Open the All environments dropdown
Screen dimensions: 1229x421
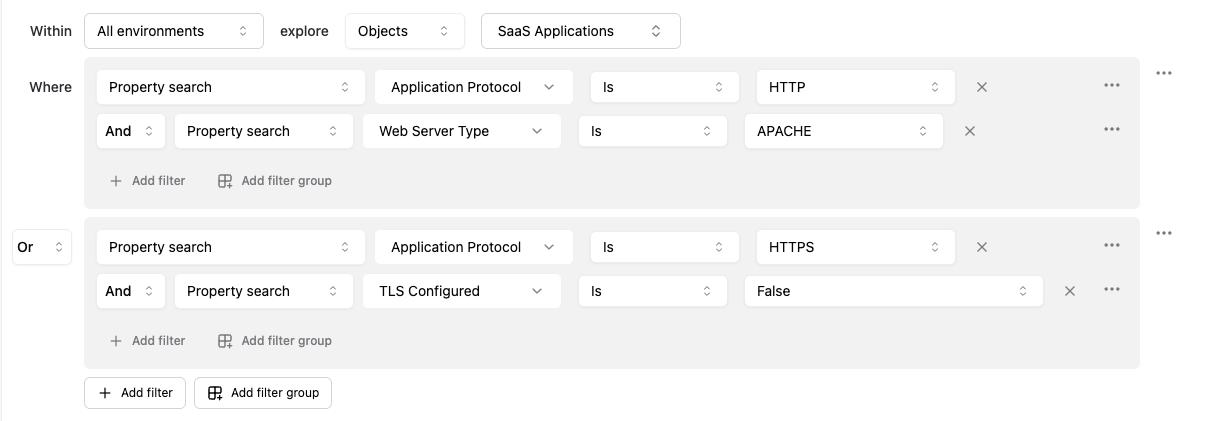coord(173,31)
